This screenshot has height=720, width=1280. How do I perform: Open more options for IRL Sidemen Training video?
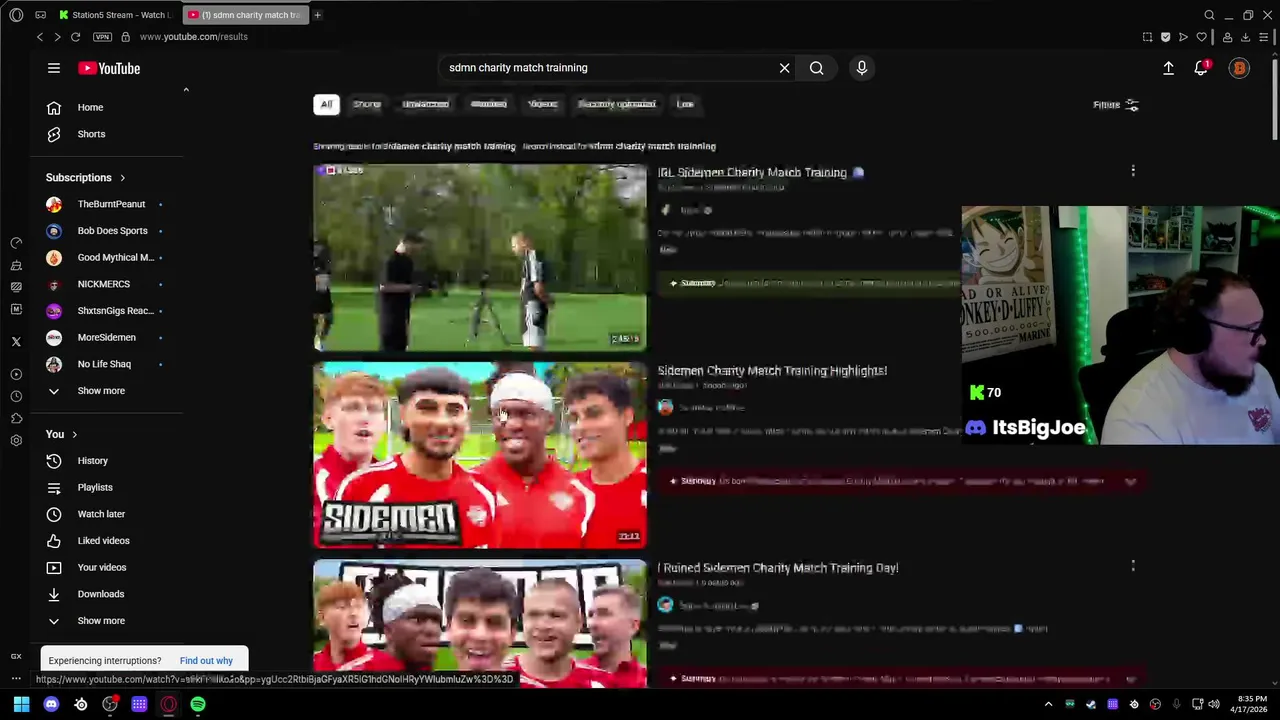(1133, 171)
